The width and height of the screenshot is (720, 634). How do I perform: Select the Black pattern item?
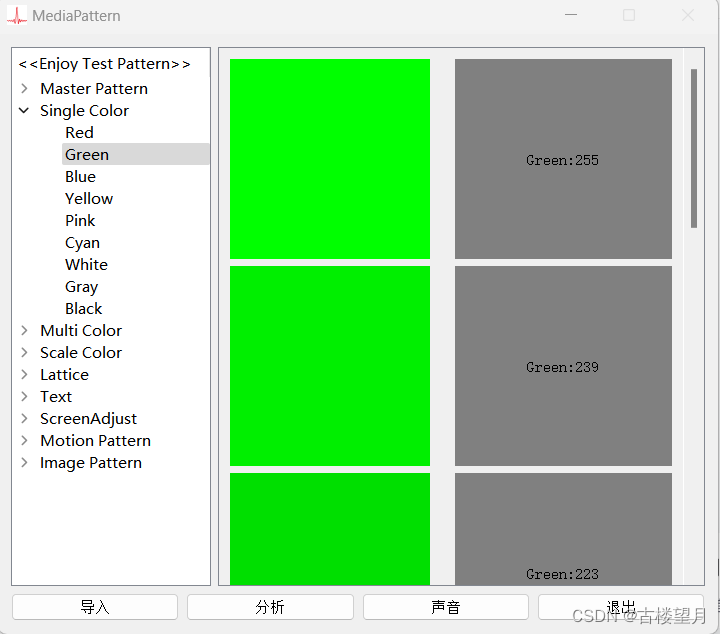[84, 309]
